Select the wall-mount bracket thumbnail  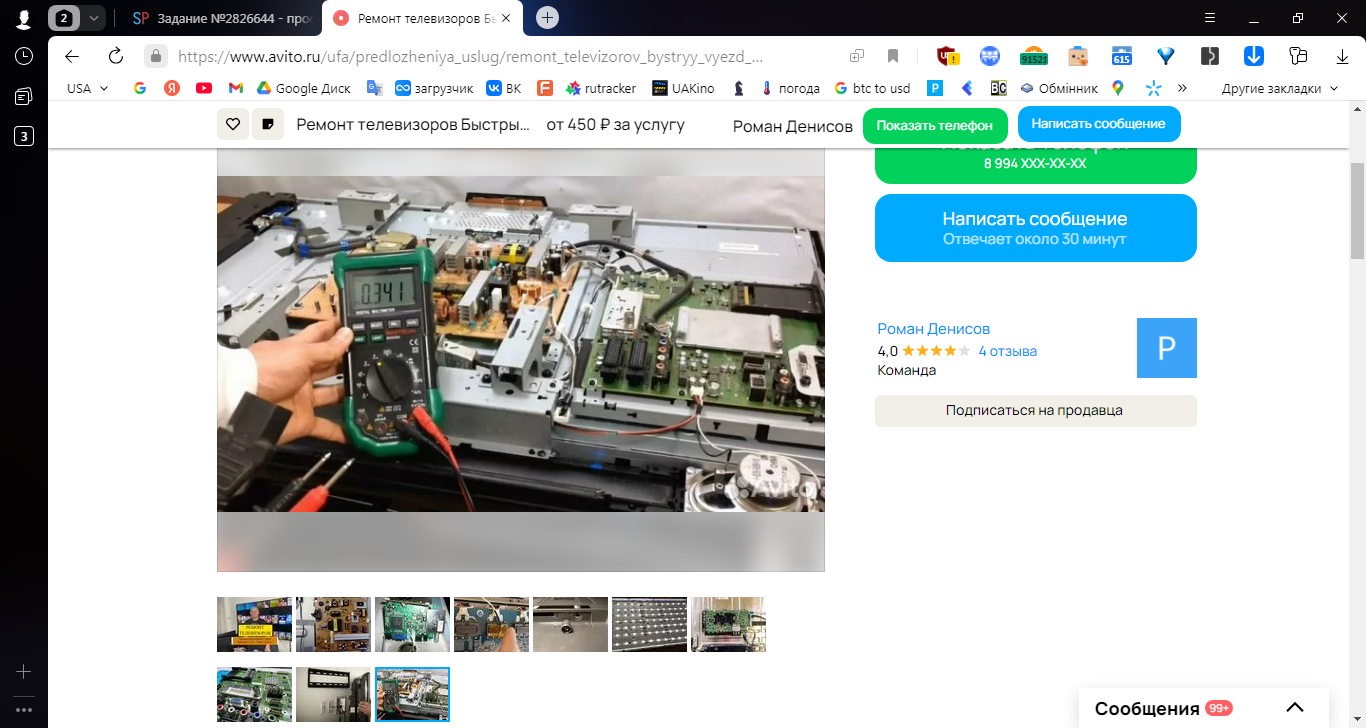click(x=333, y=694)
